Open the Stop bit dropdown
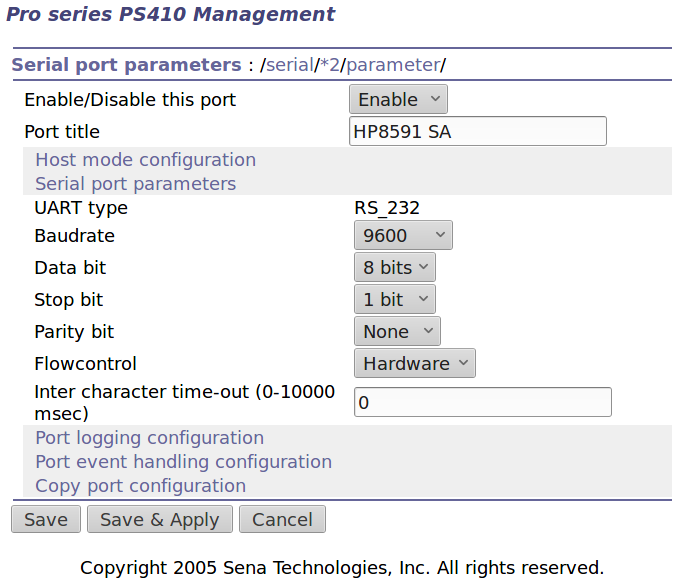Image resolution: width=684 pixels, height=587 pixels. click(394, 300)
